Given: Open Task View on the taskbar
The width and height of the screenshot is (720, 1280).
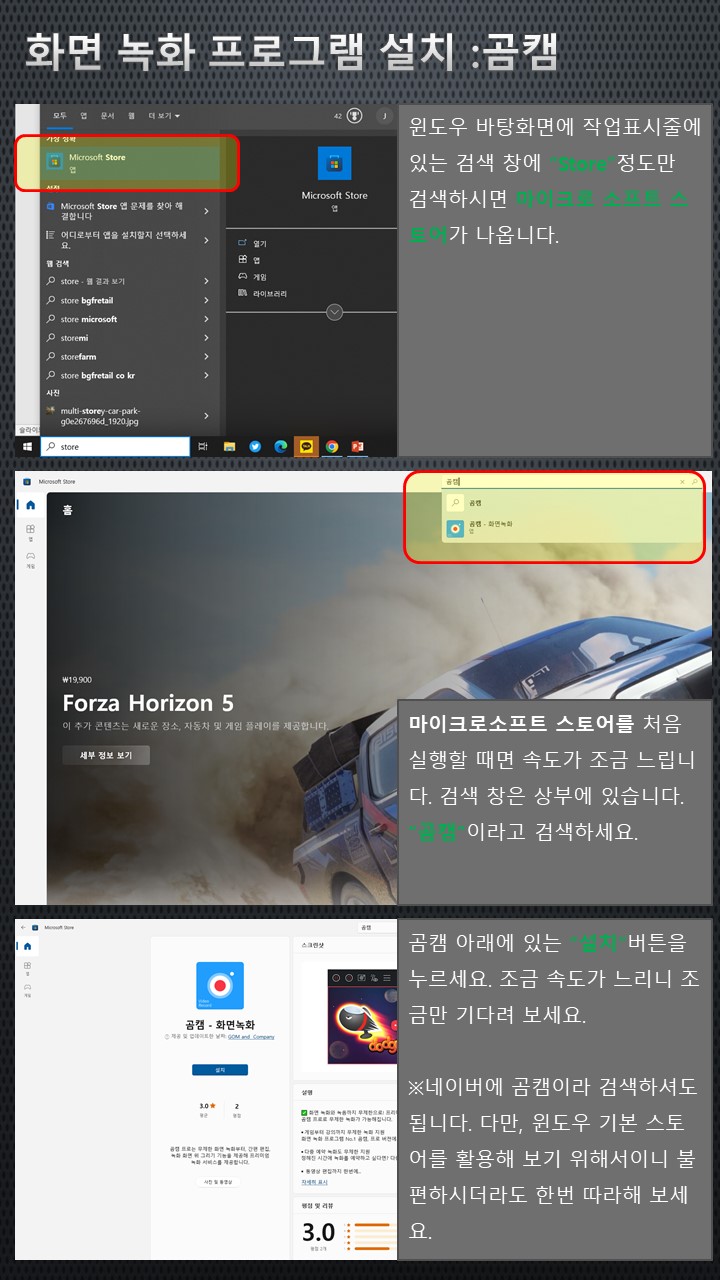Looking at the screenshot, I should click(x=203, y=447).
